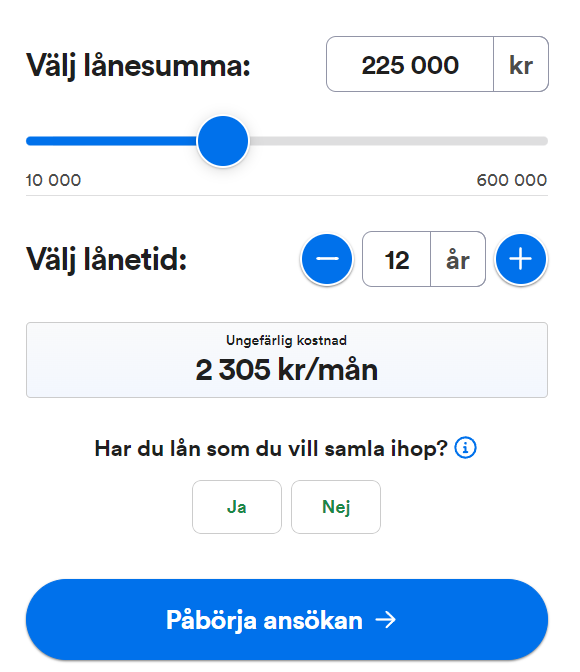The width and height of the screenshot is (580, 672).
Task: Select Ja for collecting existing loans
Action: tap(237, 507)
